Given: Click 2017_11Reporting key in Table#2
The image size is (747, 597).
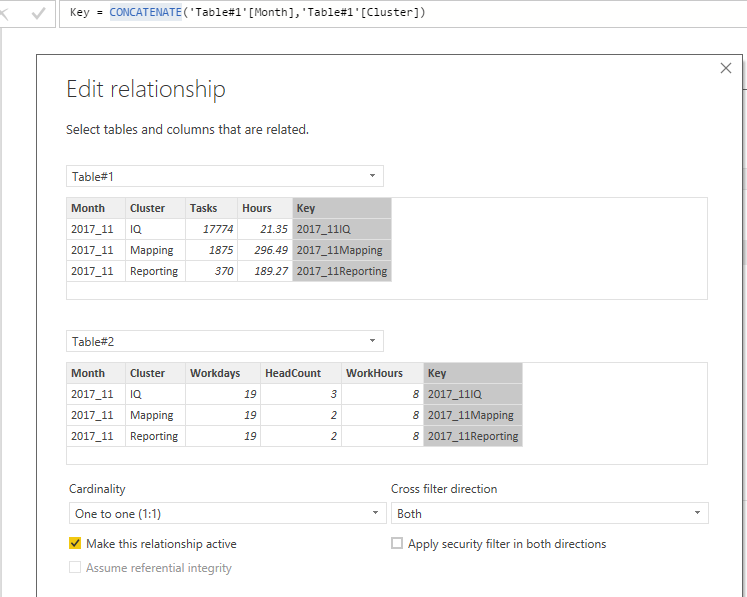Looking at the screenshot, I should pyautogui.click(x=473, y=436).
